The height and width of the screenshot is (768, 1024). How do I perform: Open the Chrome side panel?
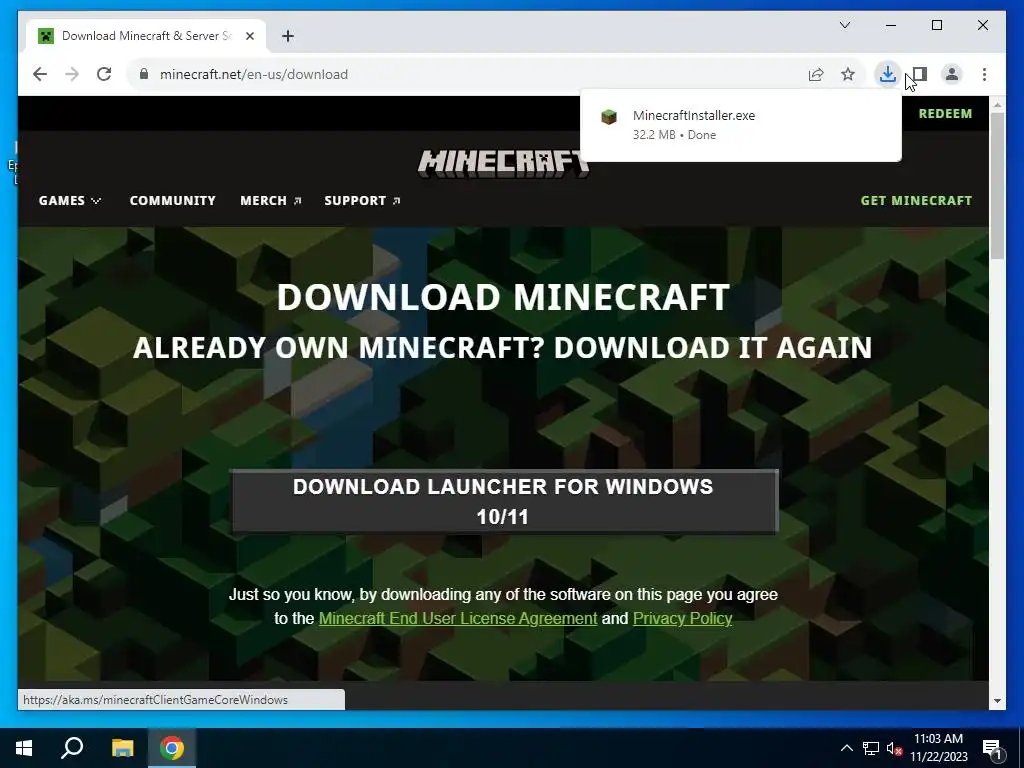(920, 74)
